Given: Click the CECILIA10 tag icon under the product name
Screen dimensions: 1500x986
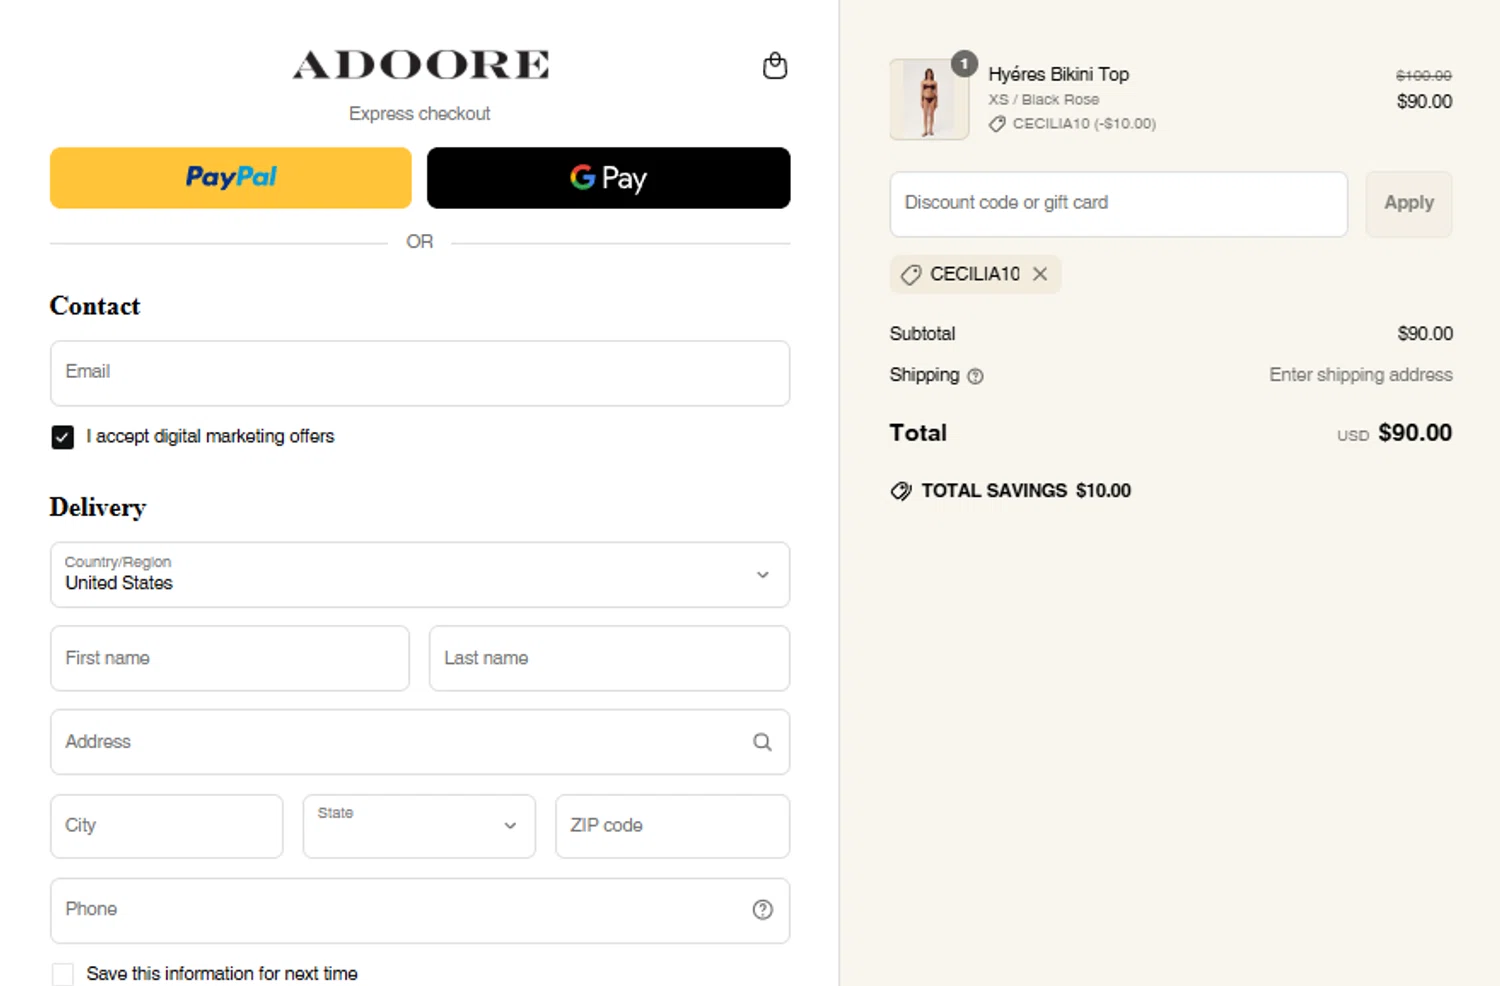Looking at the screenshot, I should [997, 124].
